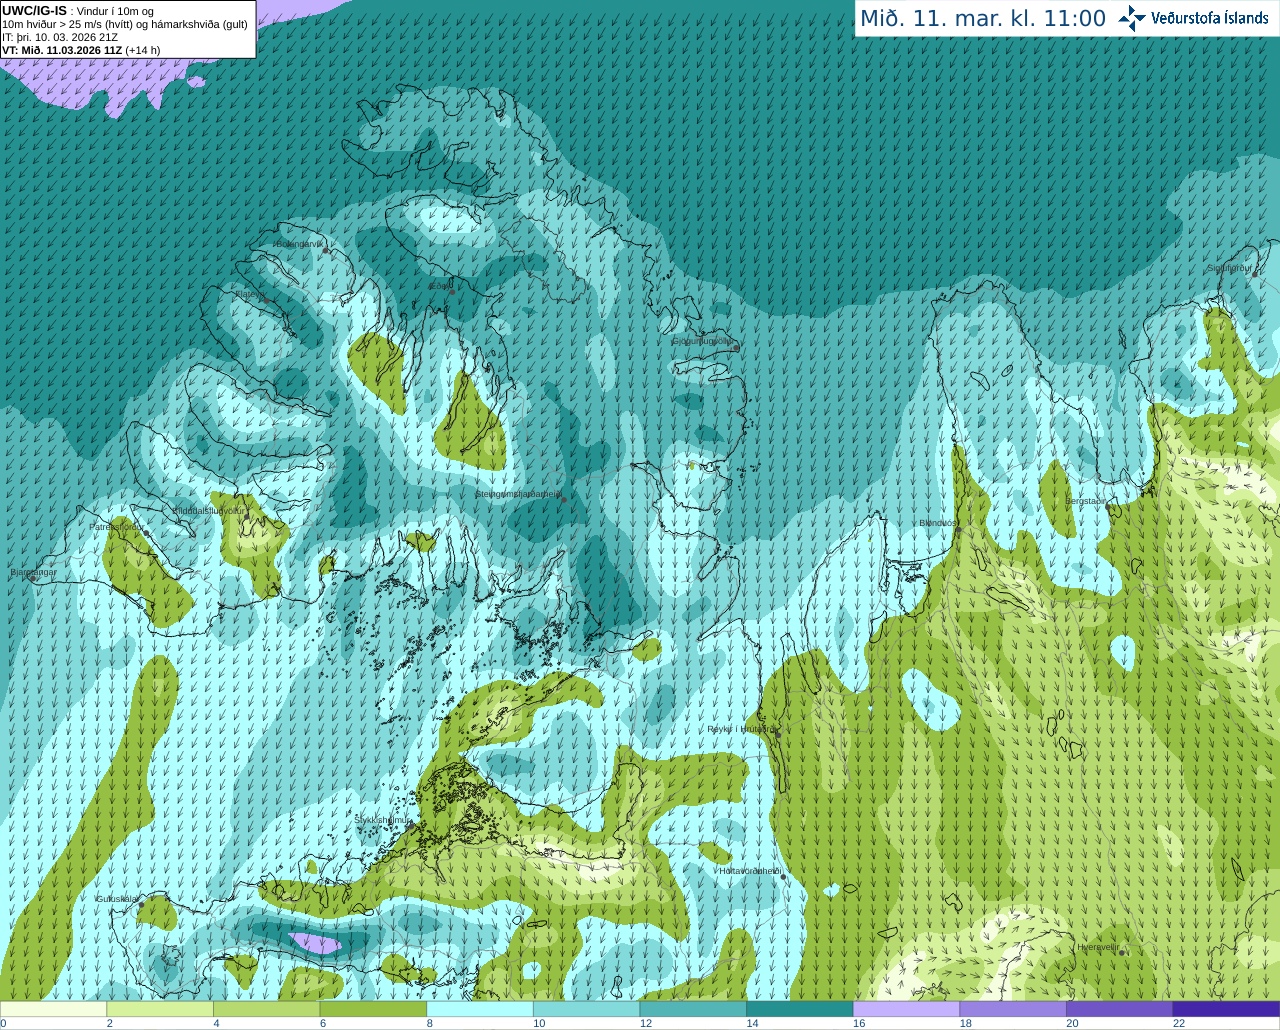Click the Holtavörðuheiði station marker
Screen dimensions: 1280x1030
(783, 877)
